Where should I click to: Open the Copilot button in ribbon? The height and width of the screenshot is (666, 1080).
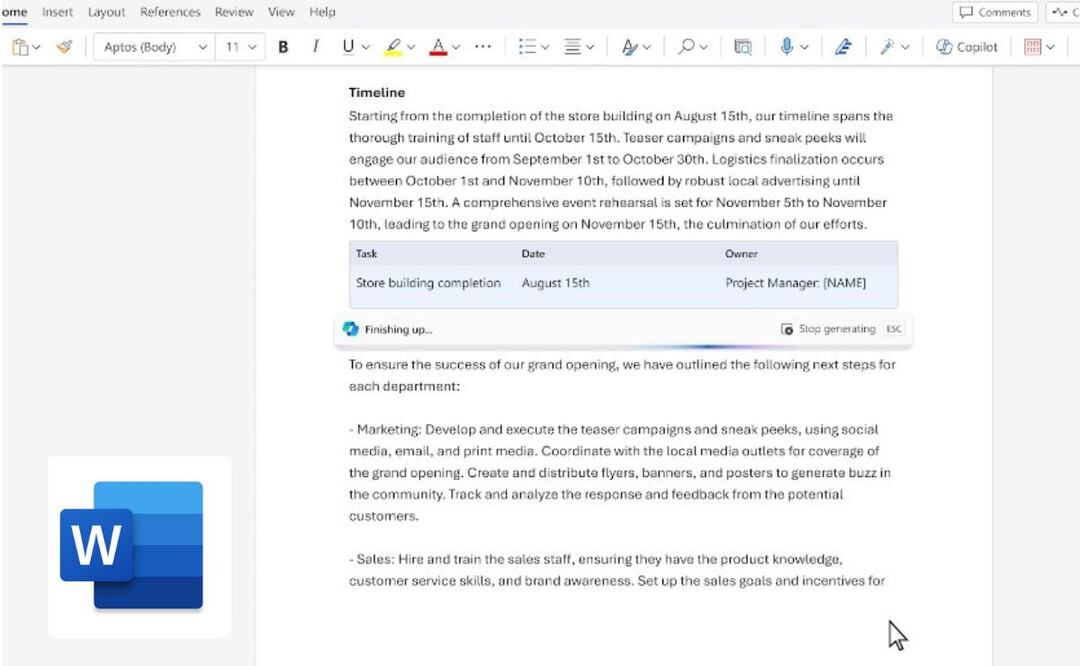967,47
